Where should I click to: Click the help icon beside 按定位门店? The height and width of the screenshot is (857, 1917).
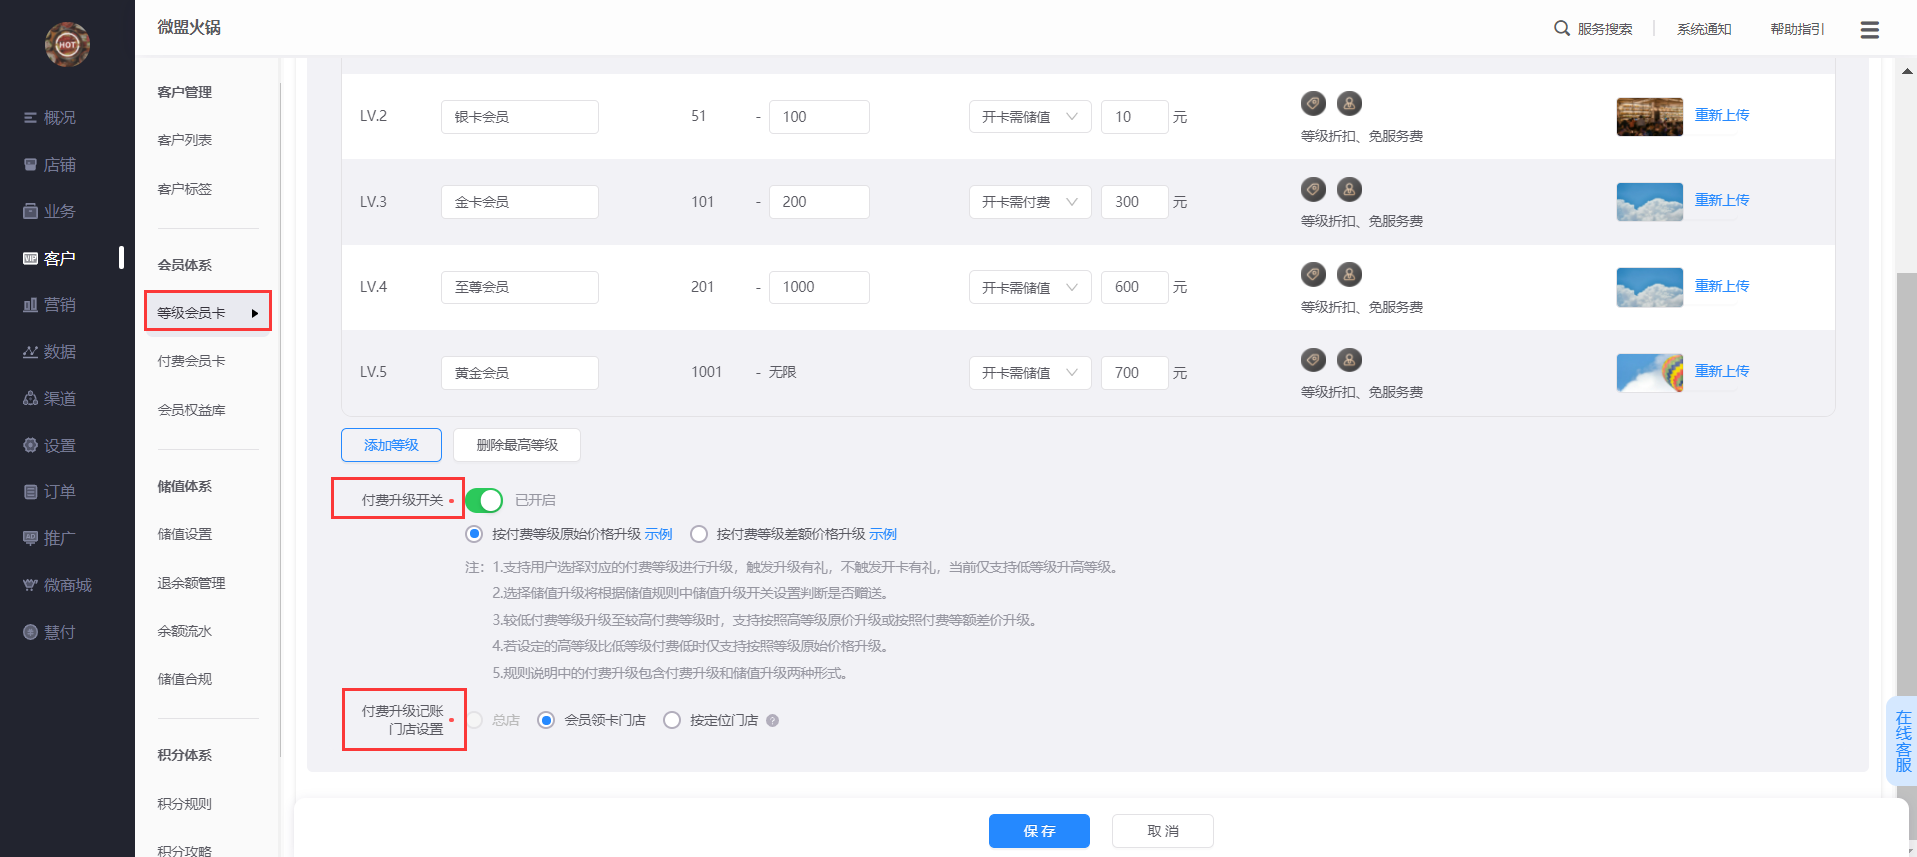coord(772,721)
